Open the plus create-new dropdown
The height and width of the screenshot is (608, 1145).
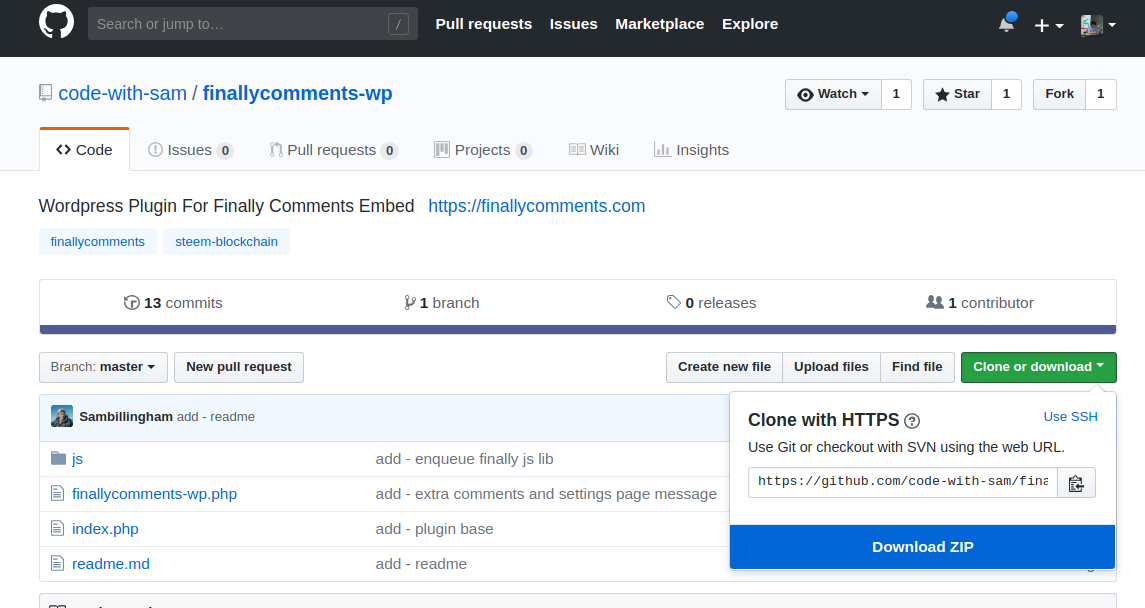[x=1048, y=25]
